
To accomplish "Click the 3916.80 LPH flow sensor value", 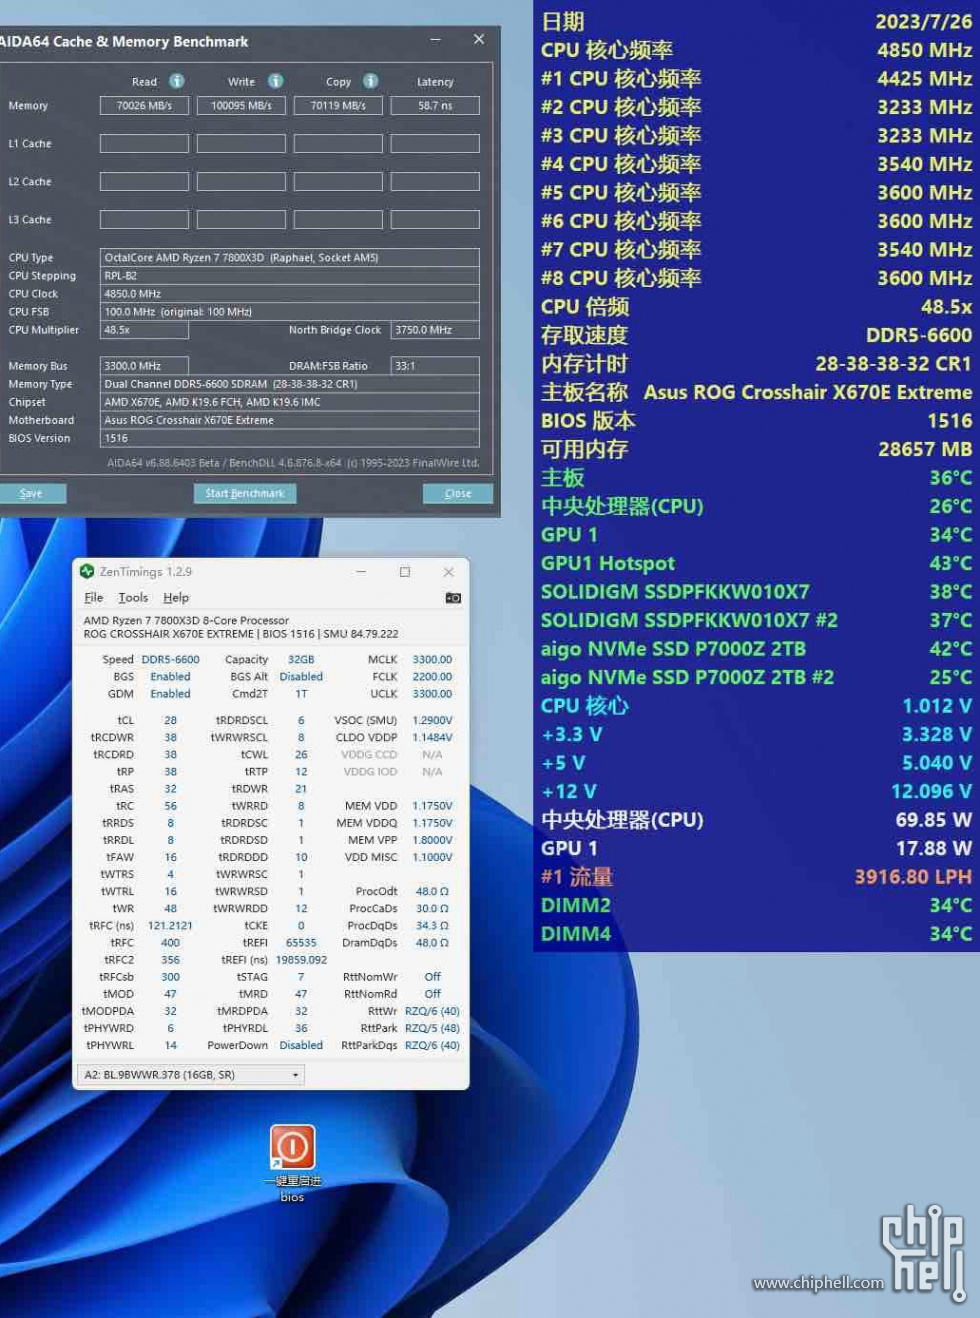I will [913, 877].
